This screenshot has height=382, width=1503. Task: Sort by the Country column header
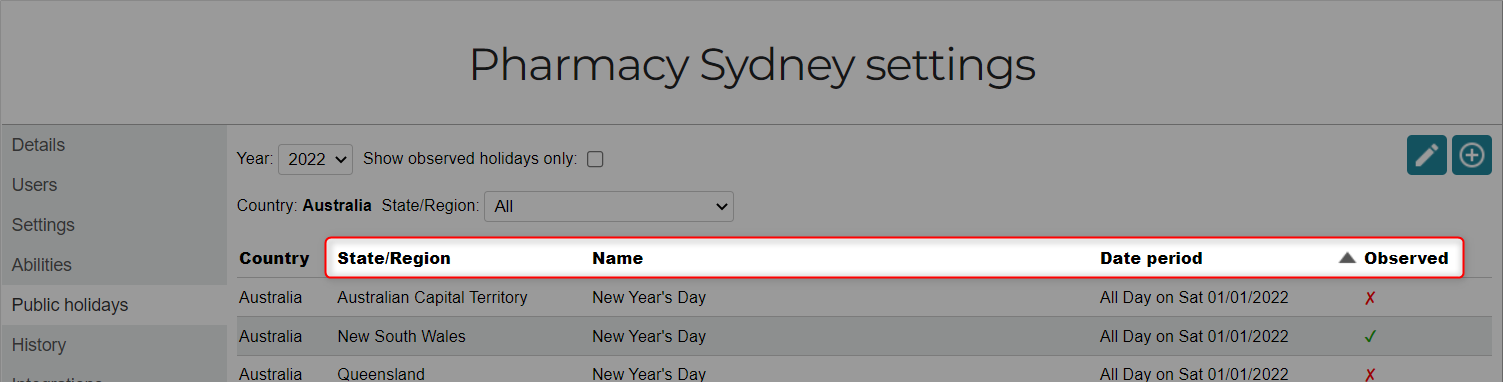click(x=274, y=258)
